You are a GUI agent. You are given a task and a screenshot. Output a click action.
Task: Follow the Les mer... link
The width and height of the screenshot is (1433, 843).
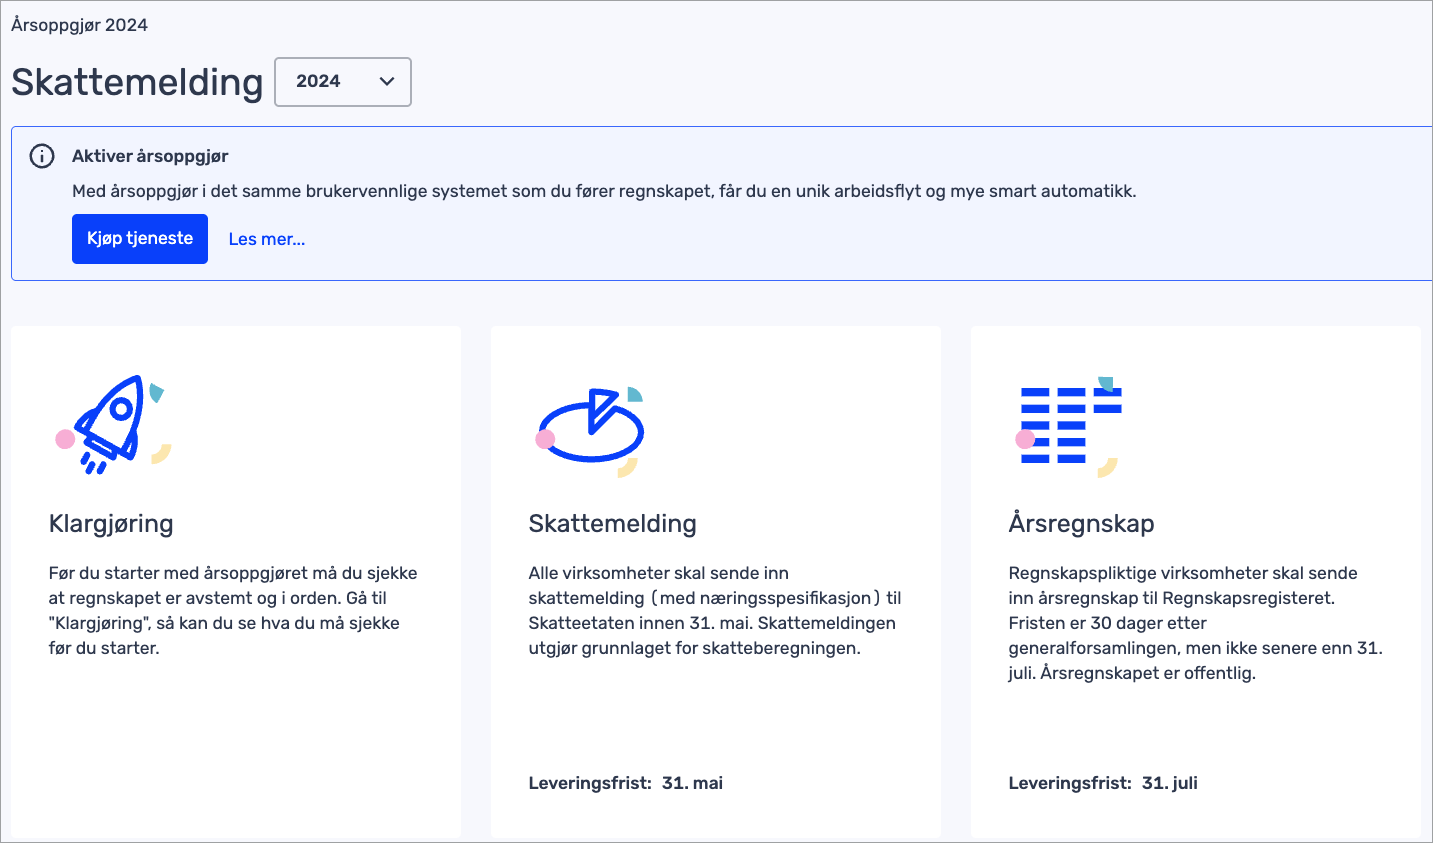point(267,239)
